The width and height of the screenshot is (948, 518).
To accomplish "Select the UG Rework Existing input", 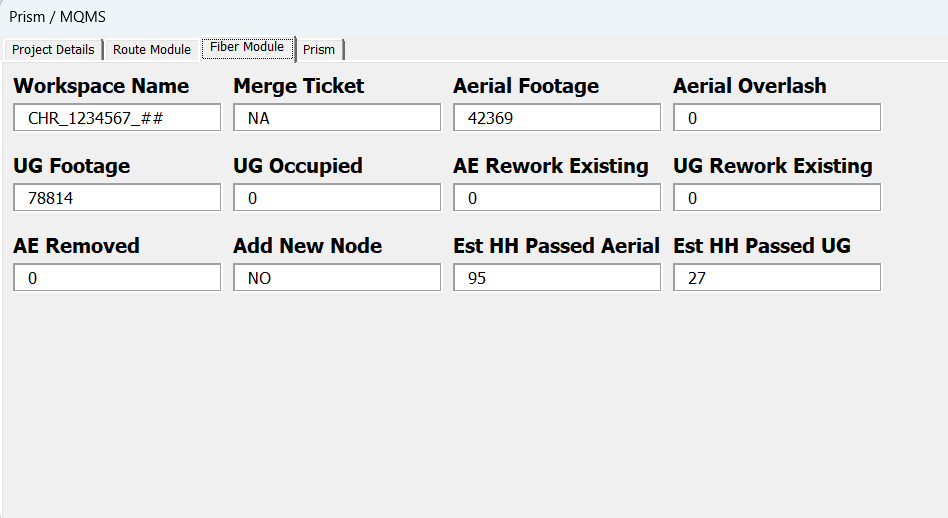I will (x=777, y=198).
